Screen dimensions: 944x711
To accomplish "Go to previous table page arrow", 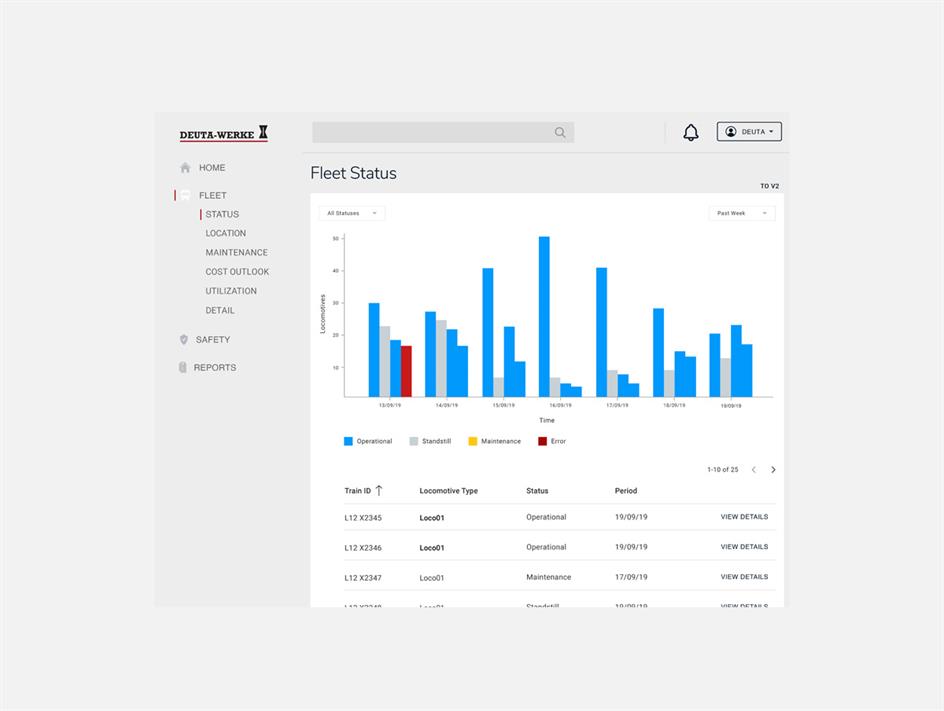I will point(754,470).
